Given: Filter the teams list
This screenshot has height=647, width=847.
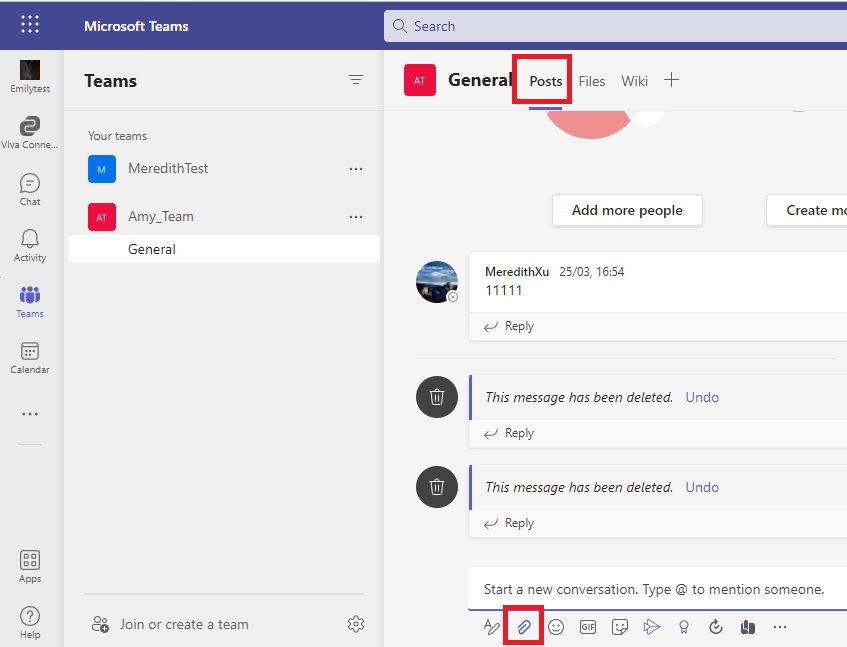Looking at the screenshot, I should click(355, 80).
